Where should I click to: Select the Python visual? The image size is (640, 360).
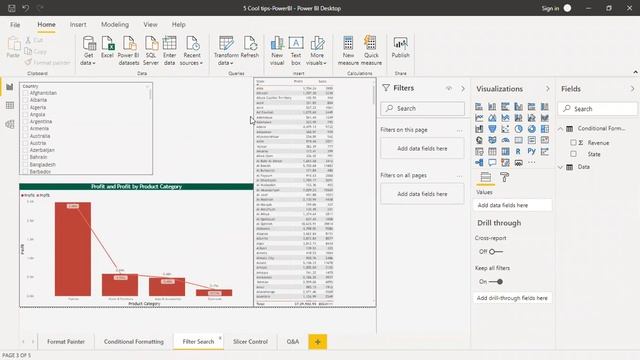click(x=531, y=151)
